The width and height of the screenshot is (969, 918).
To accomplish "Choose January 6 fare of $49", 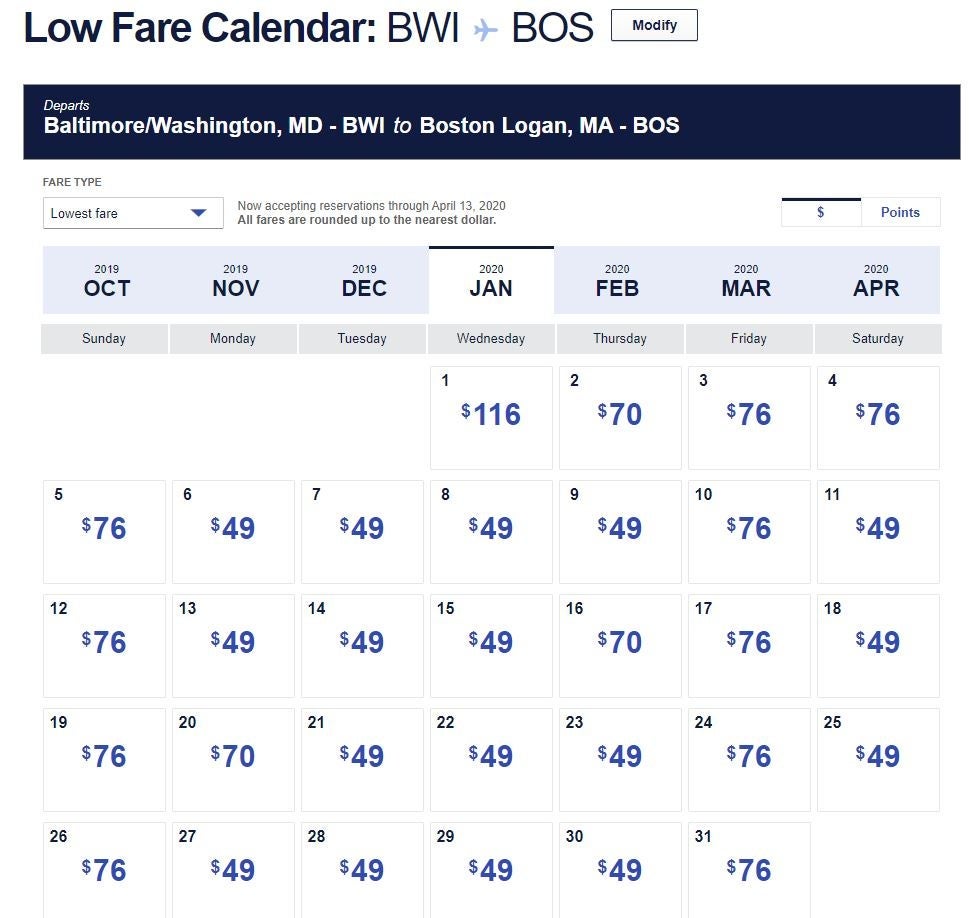I will [233, 532].
